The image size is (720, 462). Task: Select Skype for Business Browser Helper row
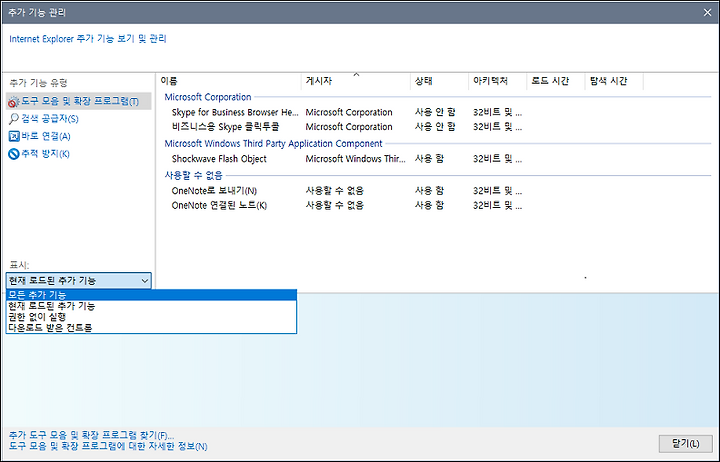[433, 112]
